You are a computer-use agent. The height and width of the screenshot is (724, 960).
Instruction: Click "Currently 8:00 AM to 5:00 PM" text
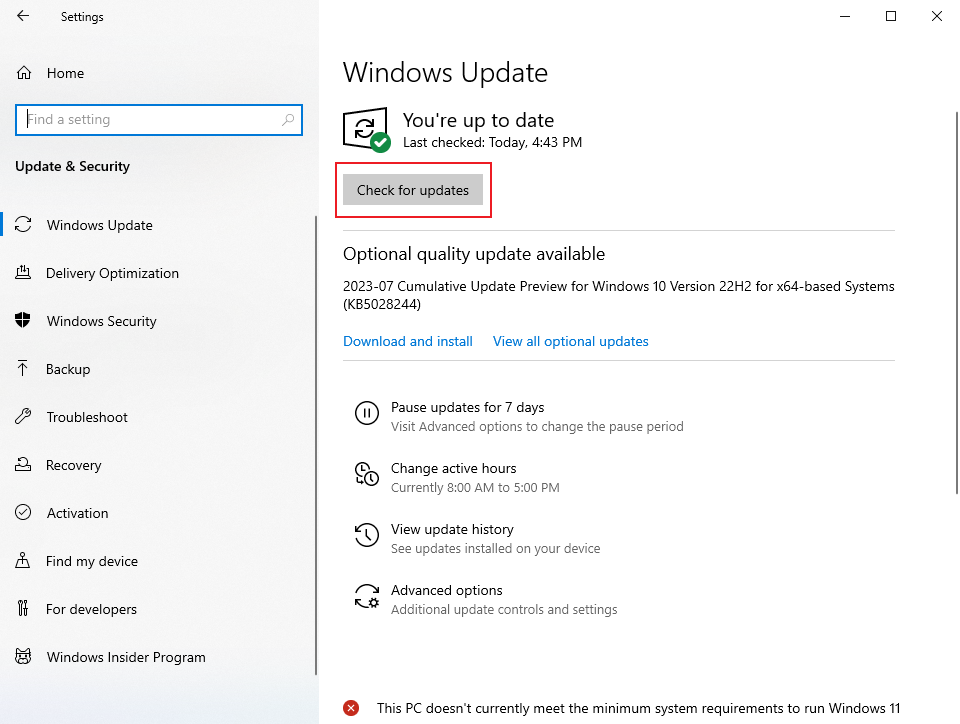[x=475, y=487]
